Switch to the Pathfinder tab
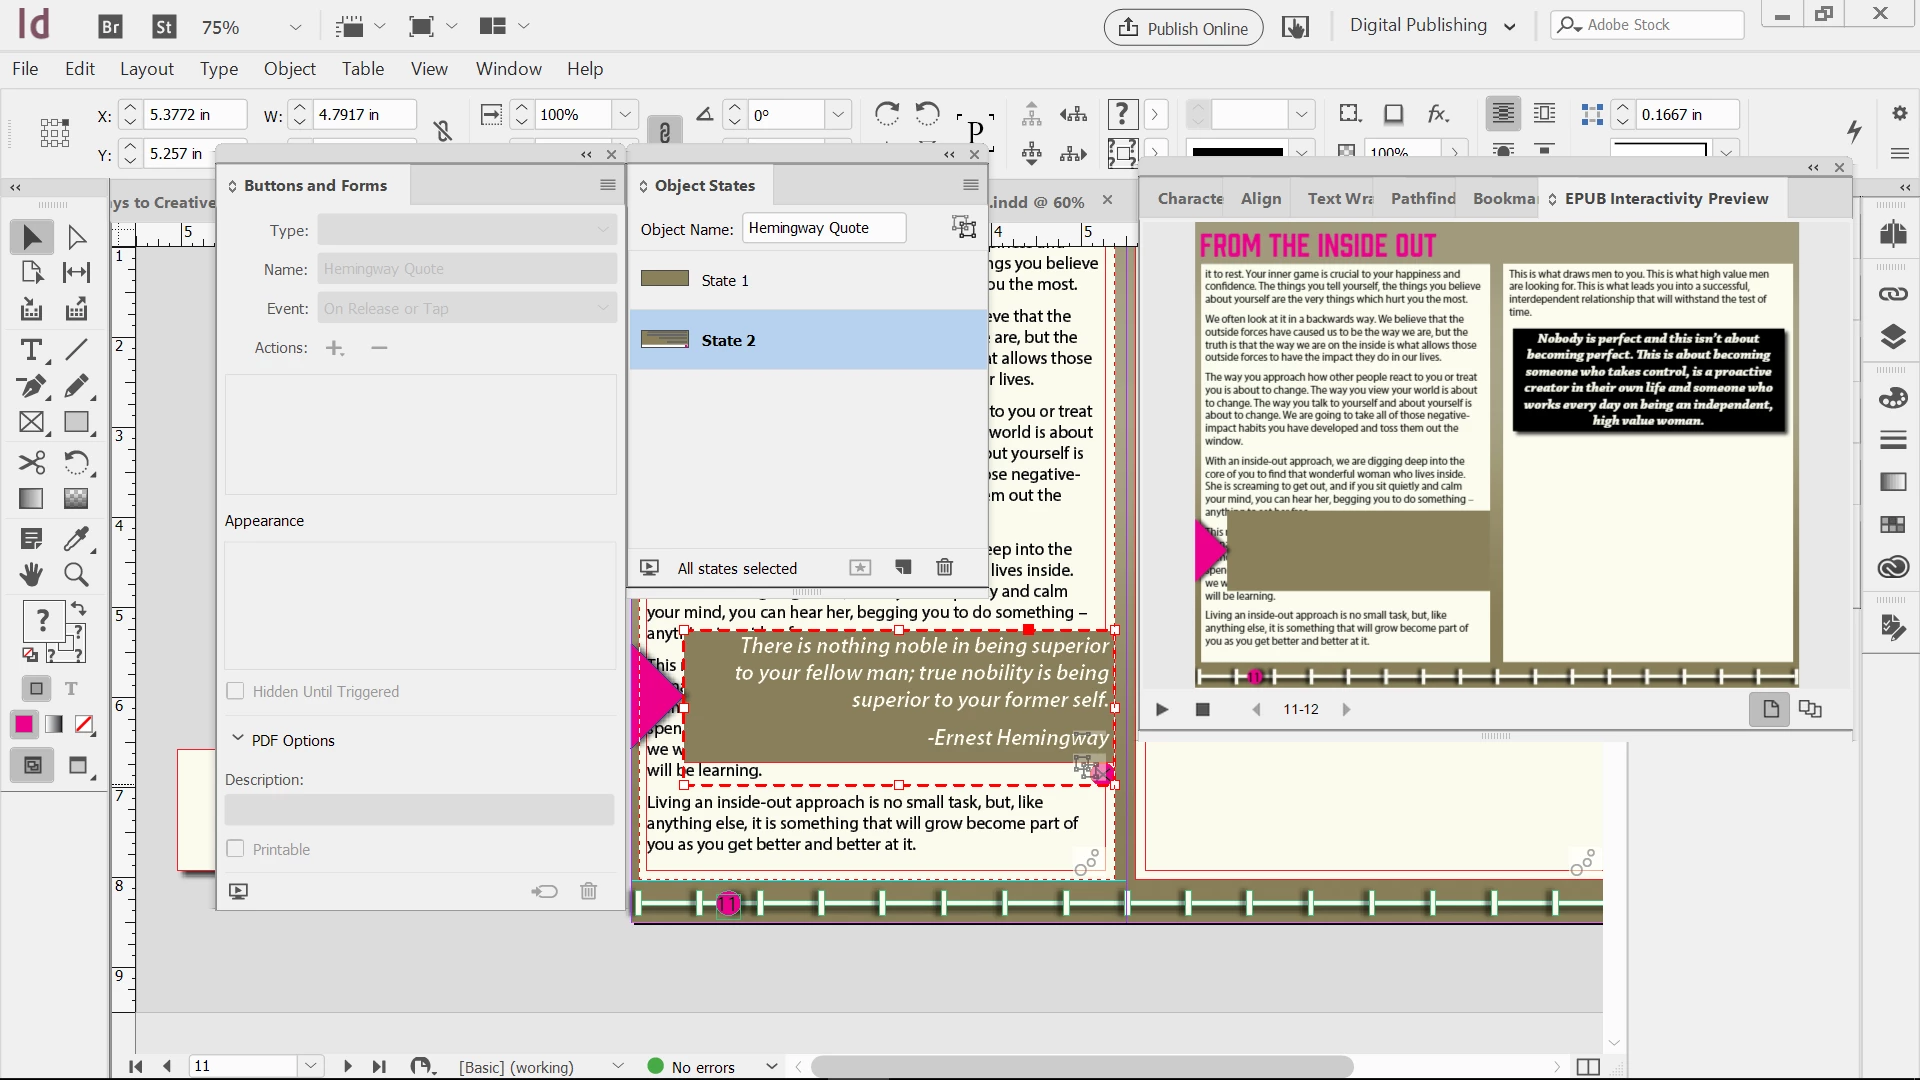The height and width of the screenshot is (1080, 1920). [x=1422, y=198]
